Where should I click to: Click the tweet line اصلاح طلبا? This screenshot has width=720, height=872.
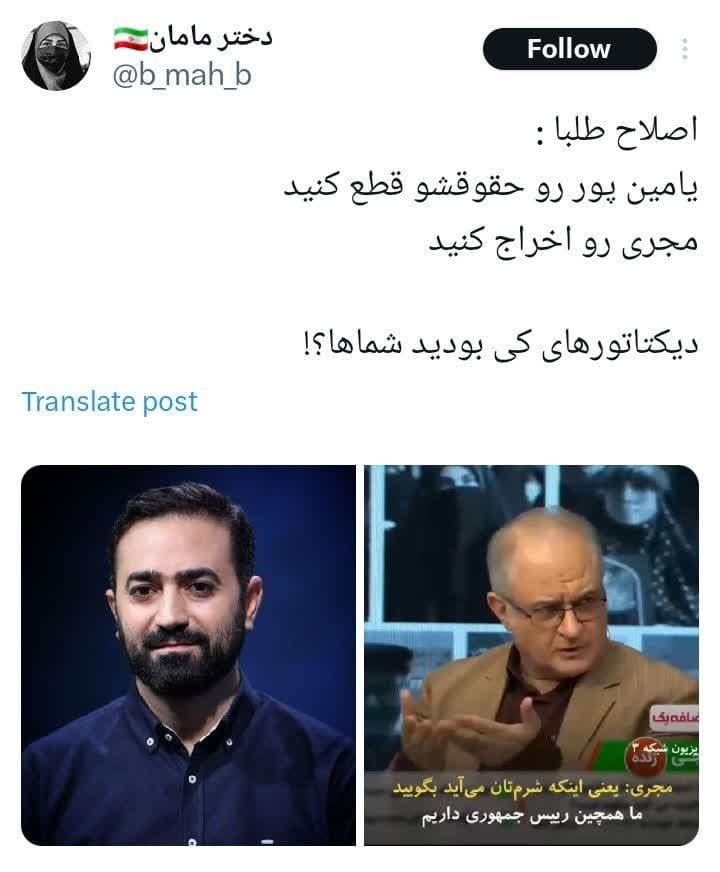tap(616, 131)
